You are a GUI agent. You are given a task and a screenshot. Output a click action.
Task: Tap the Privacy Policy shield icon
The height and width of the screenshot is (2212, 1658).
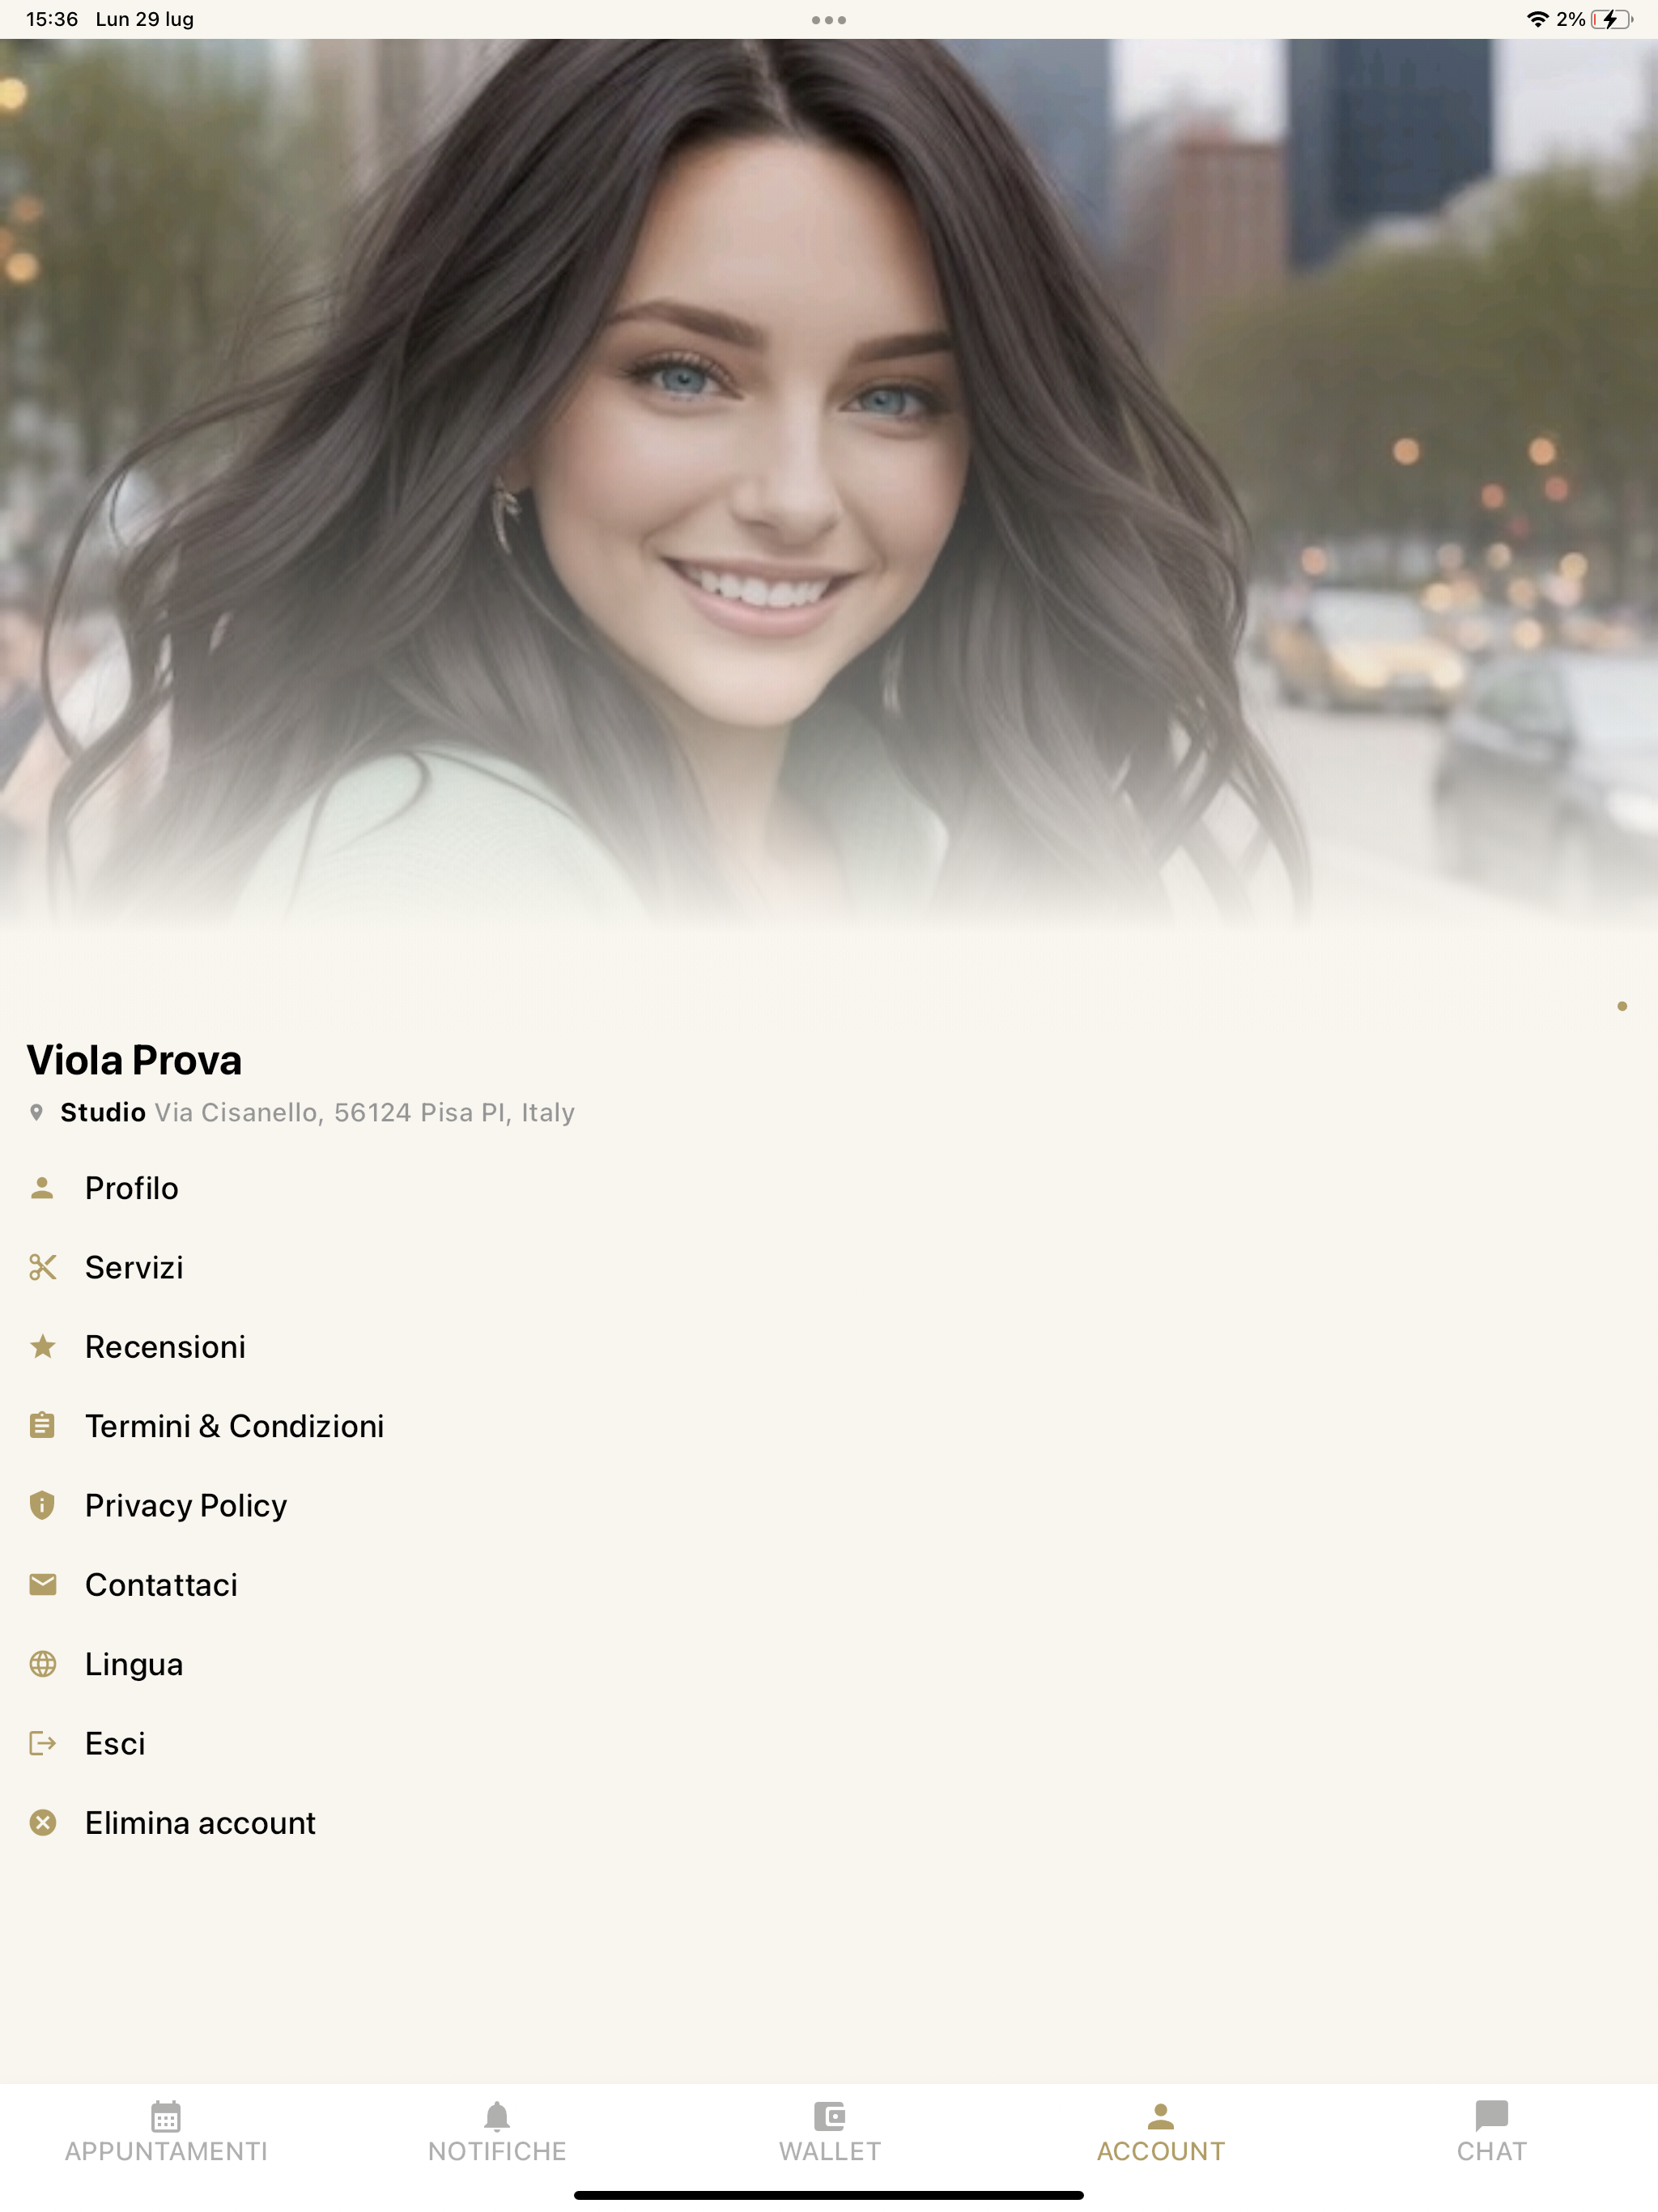[x=42, y=1505]
